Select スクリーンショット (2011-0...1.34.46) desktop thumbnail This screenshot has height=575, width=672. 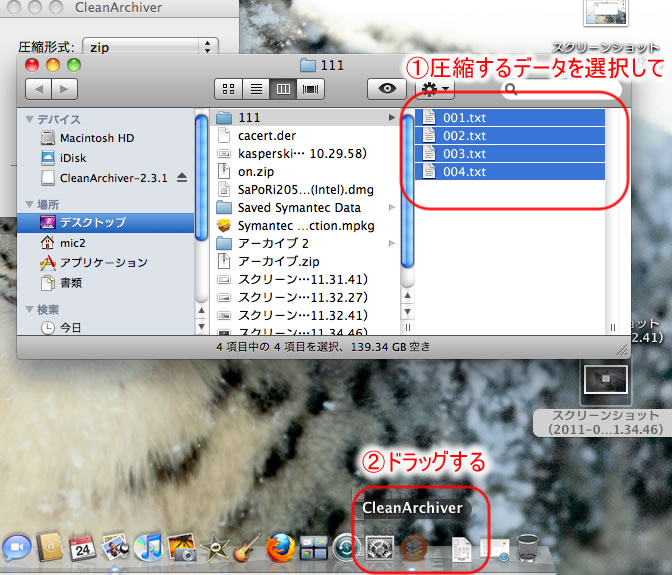605,380
